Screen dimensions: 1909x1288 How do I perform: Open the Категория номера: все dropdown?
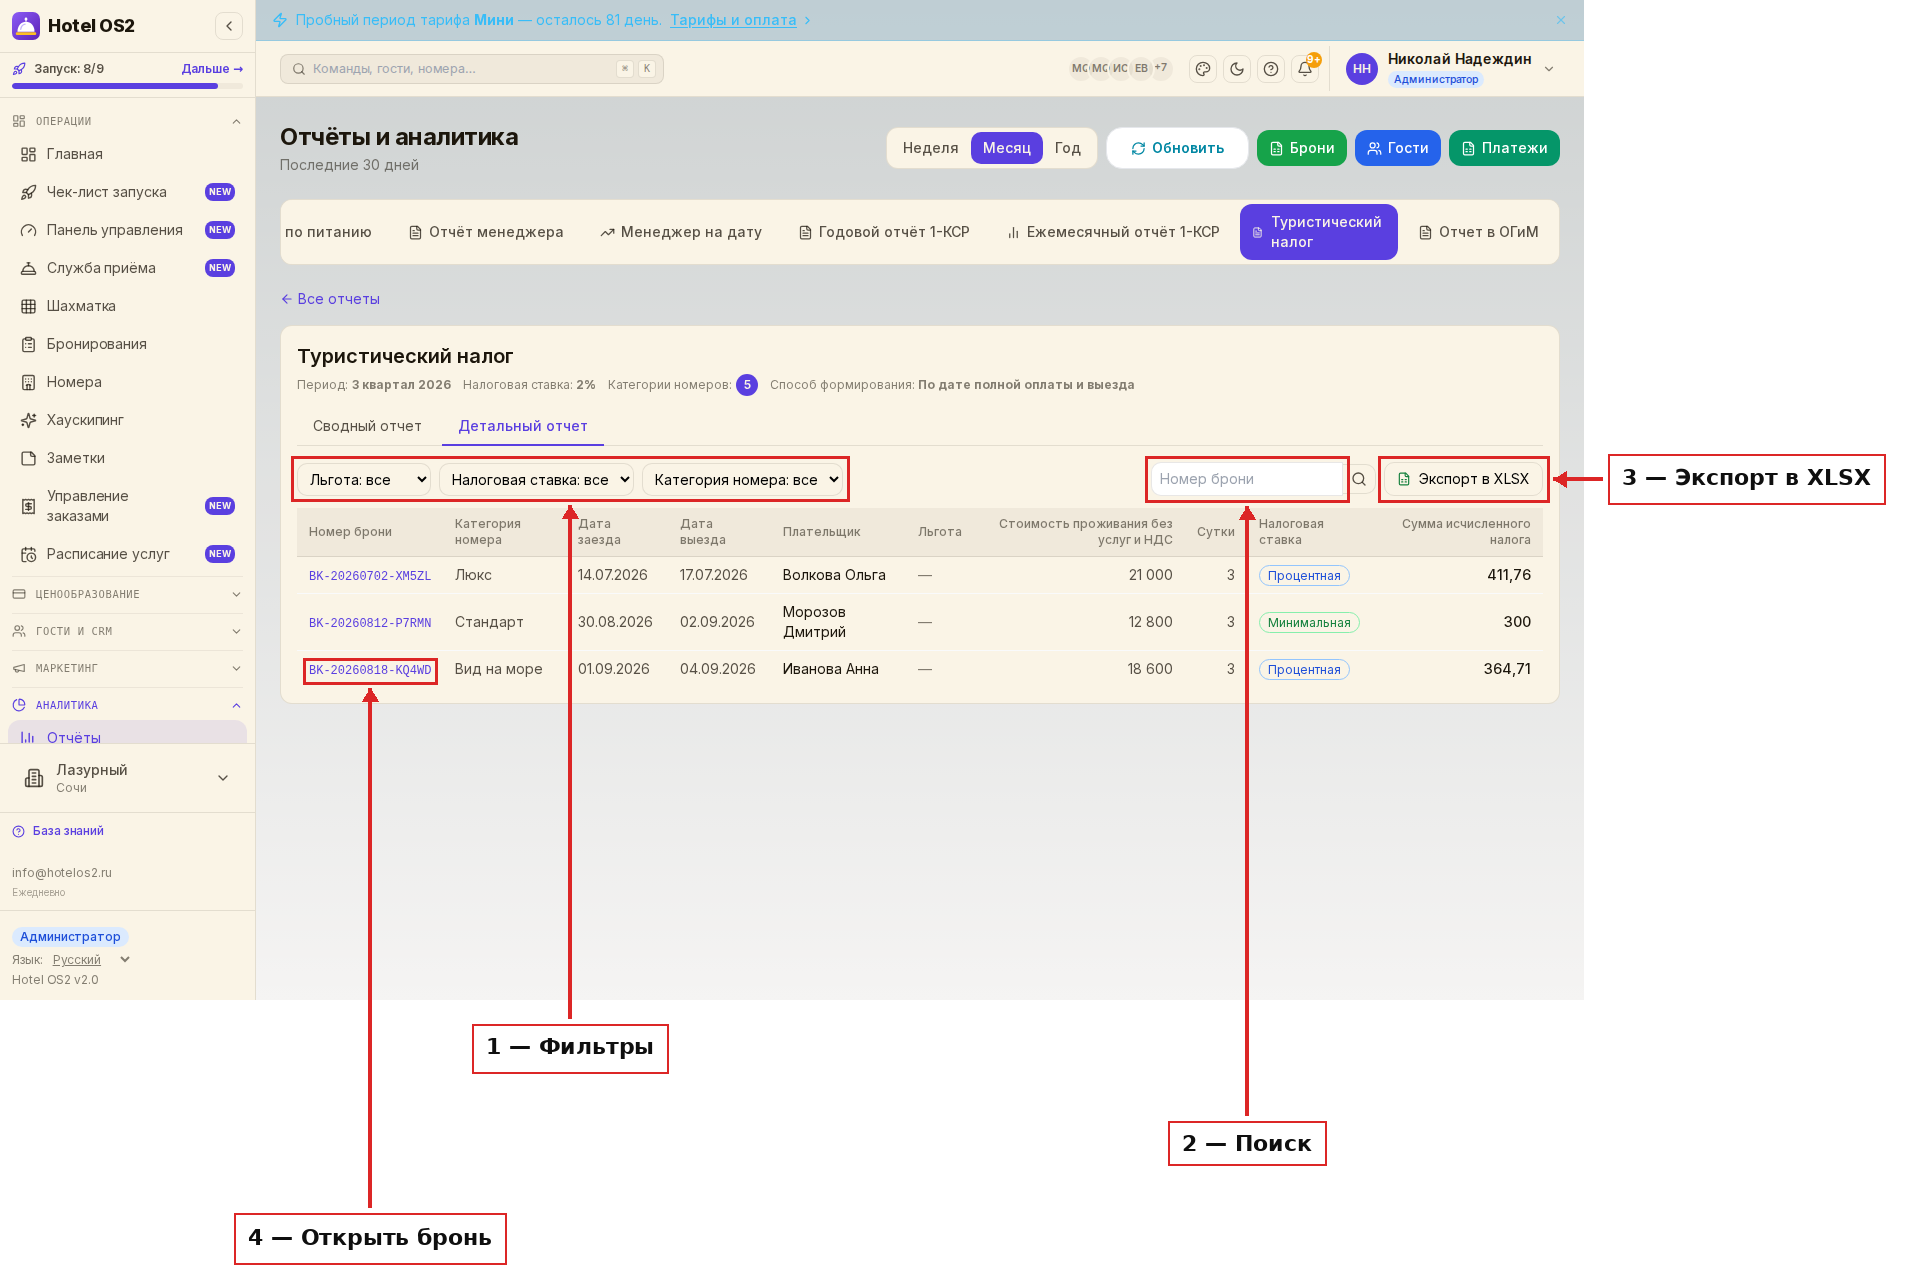pos(743,480)
